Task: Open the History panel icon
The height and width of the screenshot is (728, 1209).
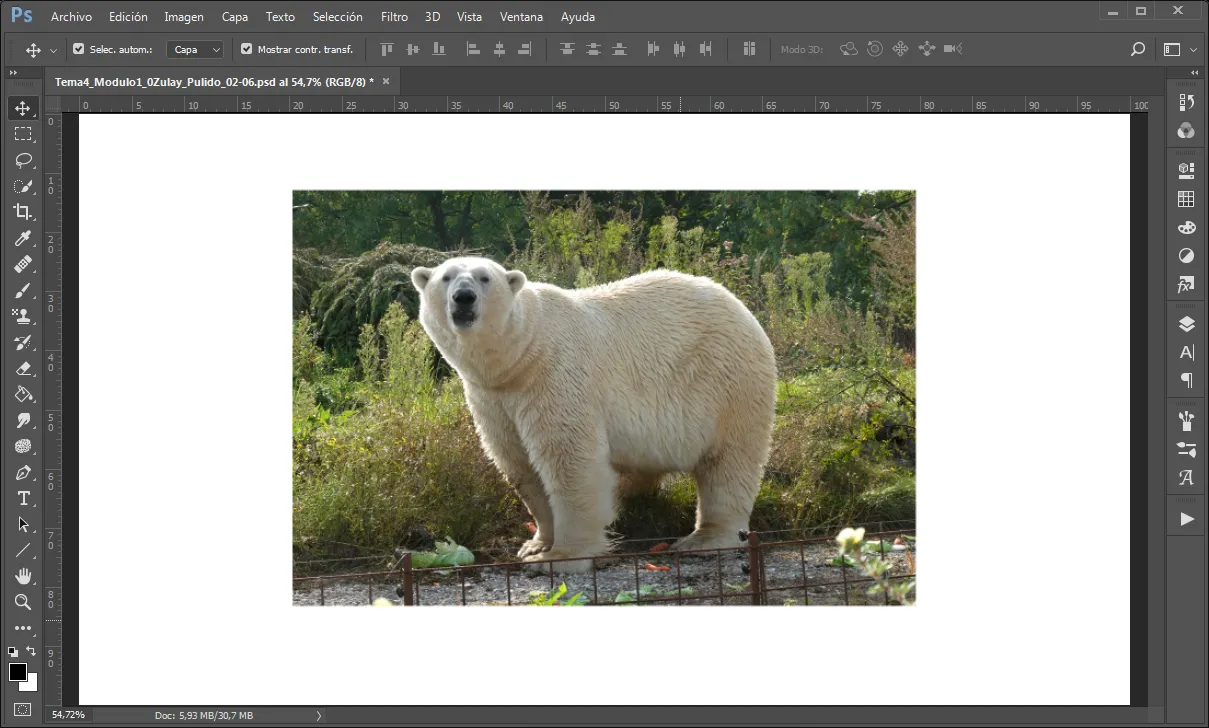Action: (1186, 102)
